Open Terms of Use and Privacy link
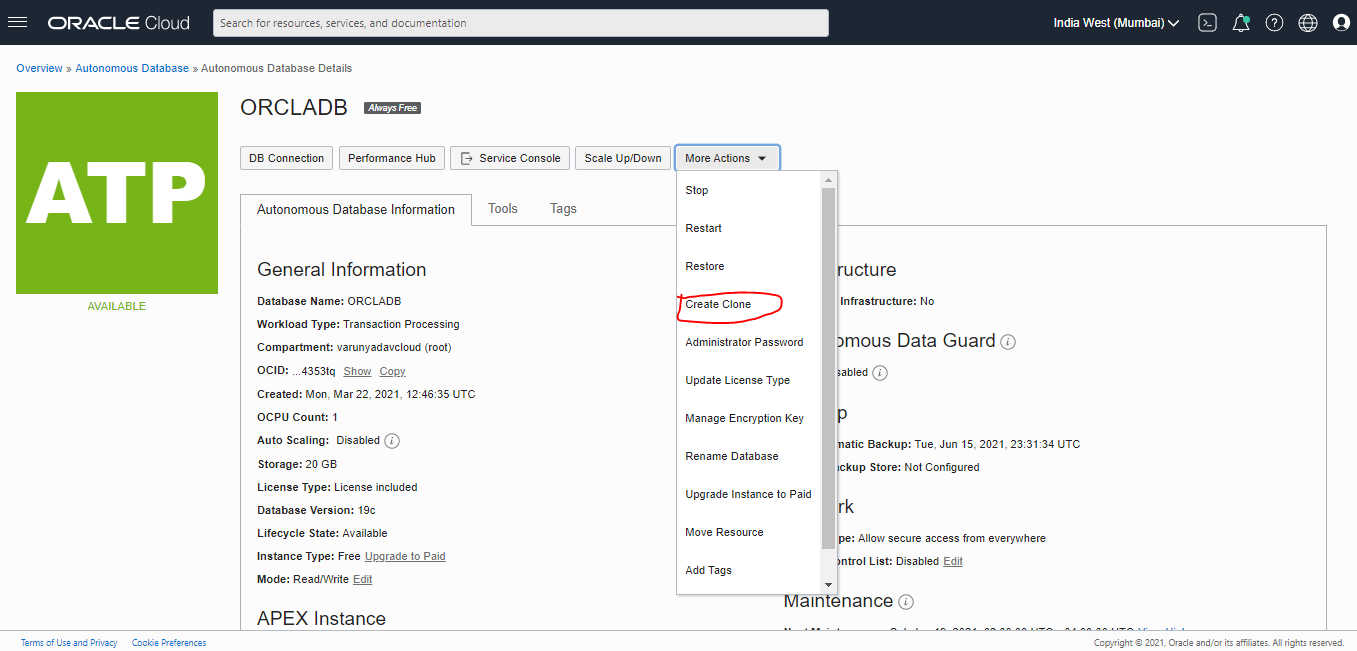 point(69,643)
